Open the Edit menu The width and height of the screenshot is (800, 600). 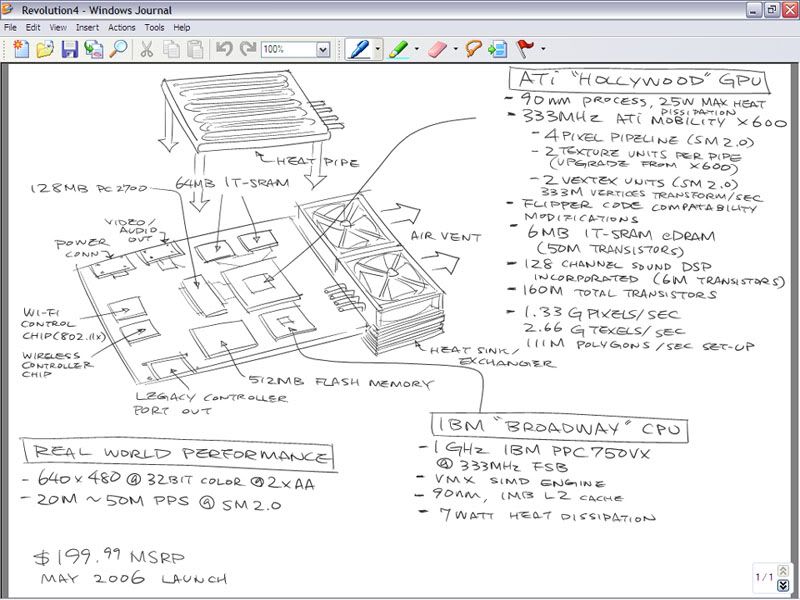click(33, 28)
